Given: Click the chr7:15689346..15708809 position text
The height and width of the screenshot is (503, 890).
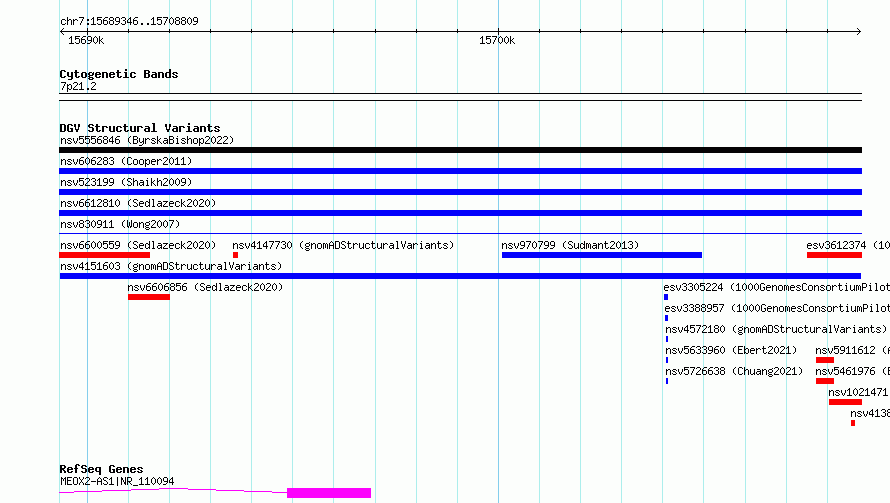Looking at the screenshot, I should (x=129, y=21).
